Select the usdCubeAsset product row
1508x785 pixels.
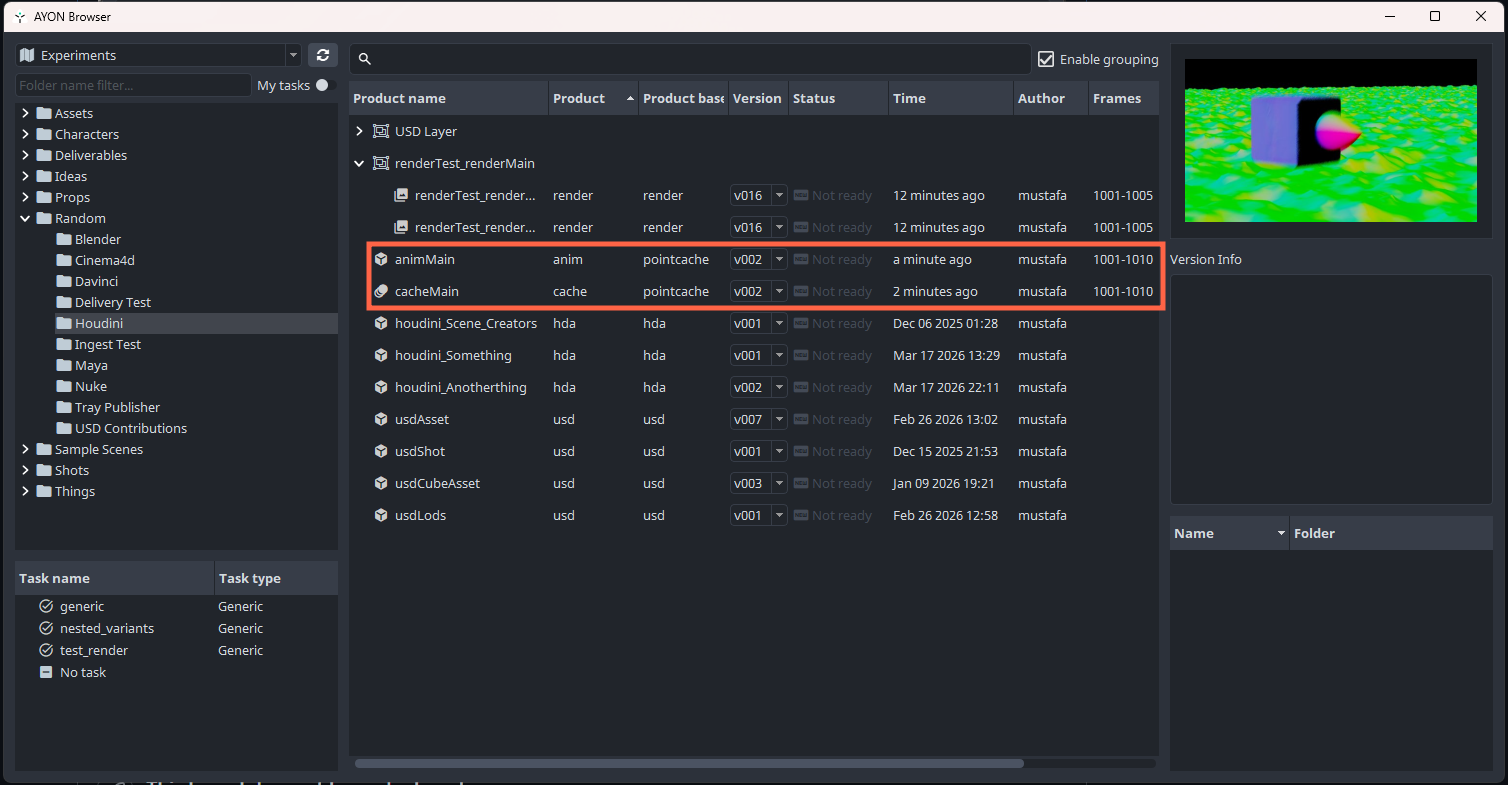coord(437,483)
